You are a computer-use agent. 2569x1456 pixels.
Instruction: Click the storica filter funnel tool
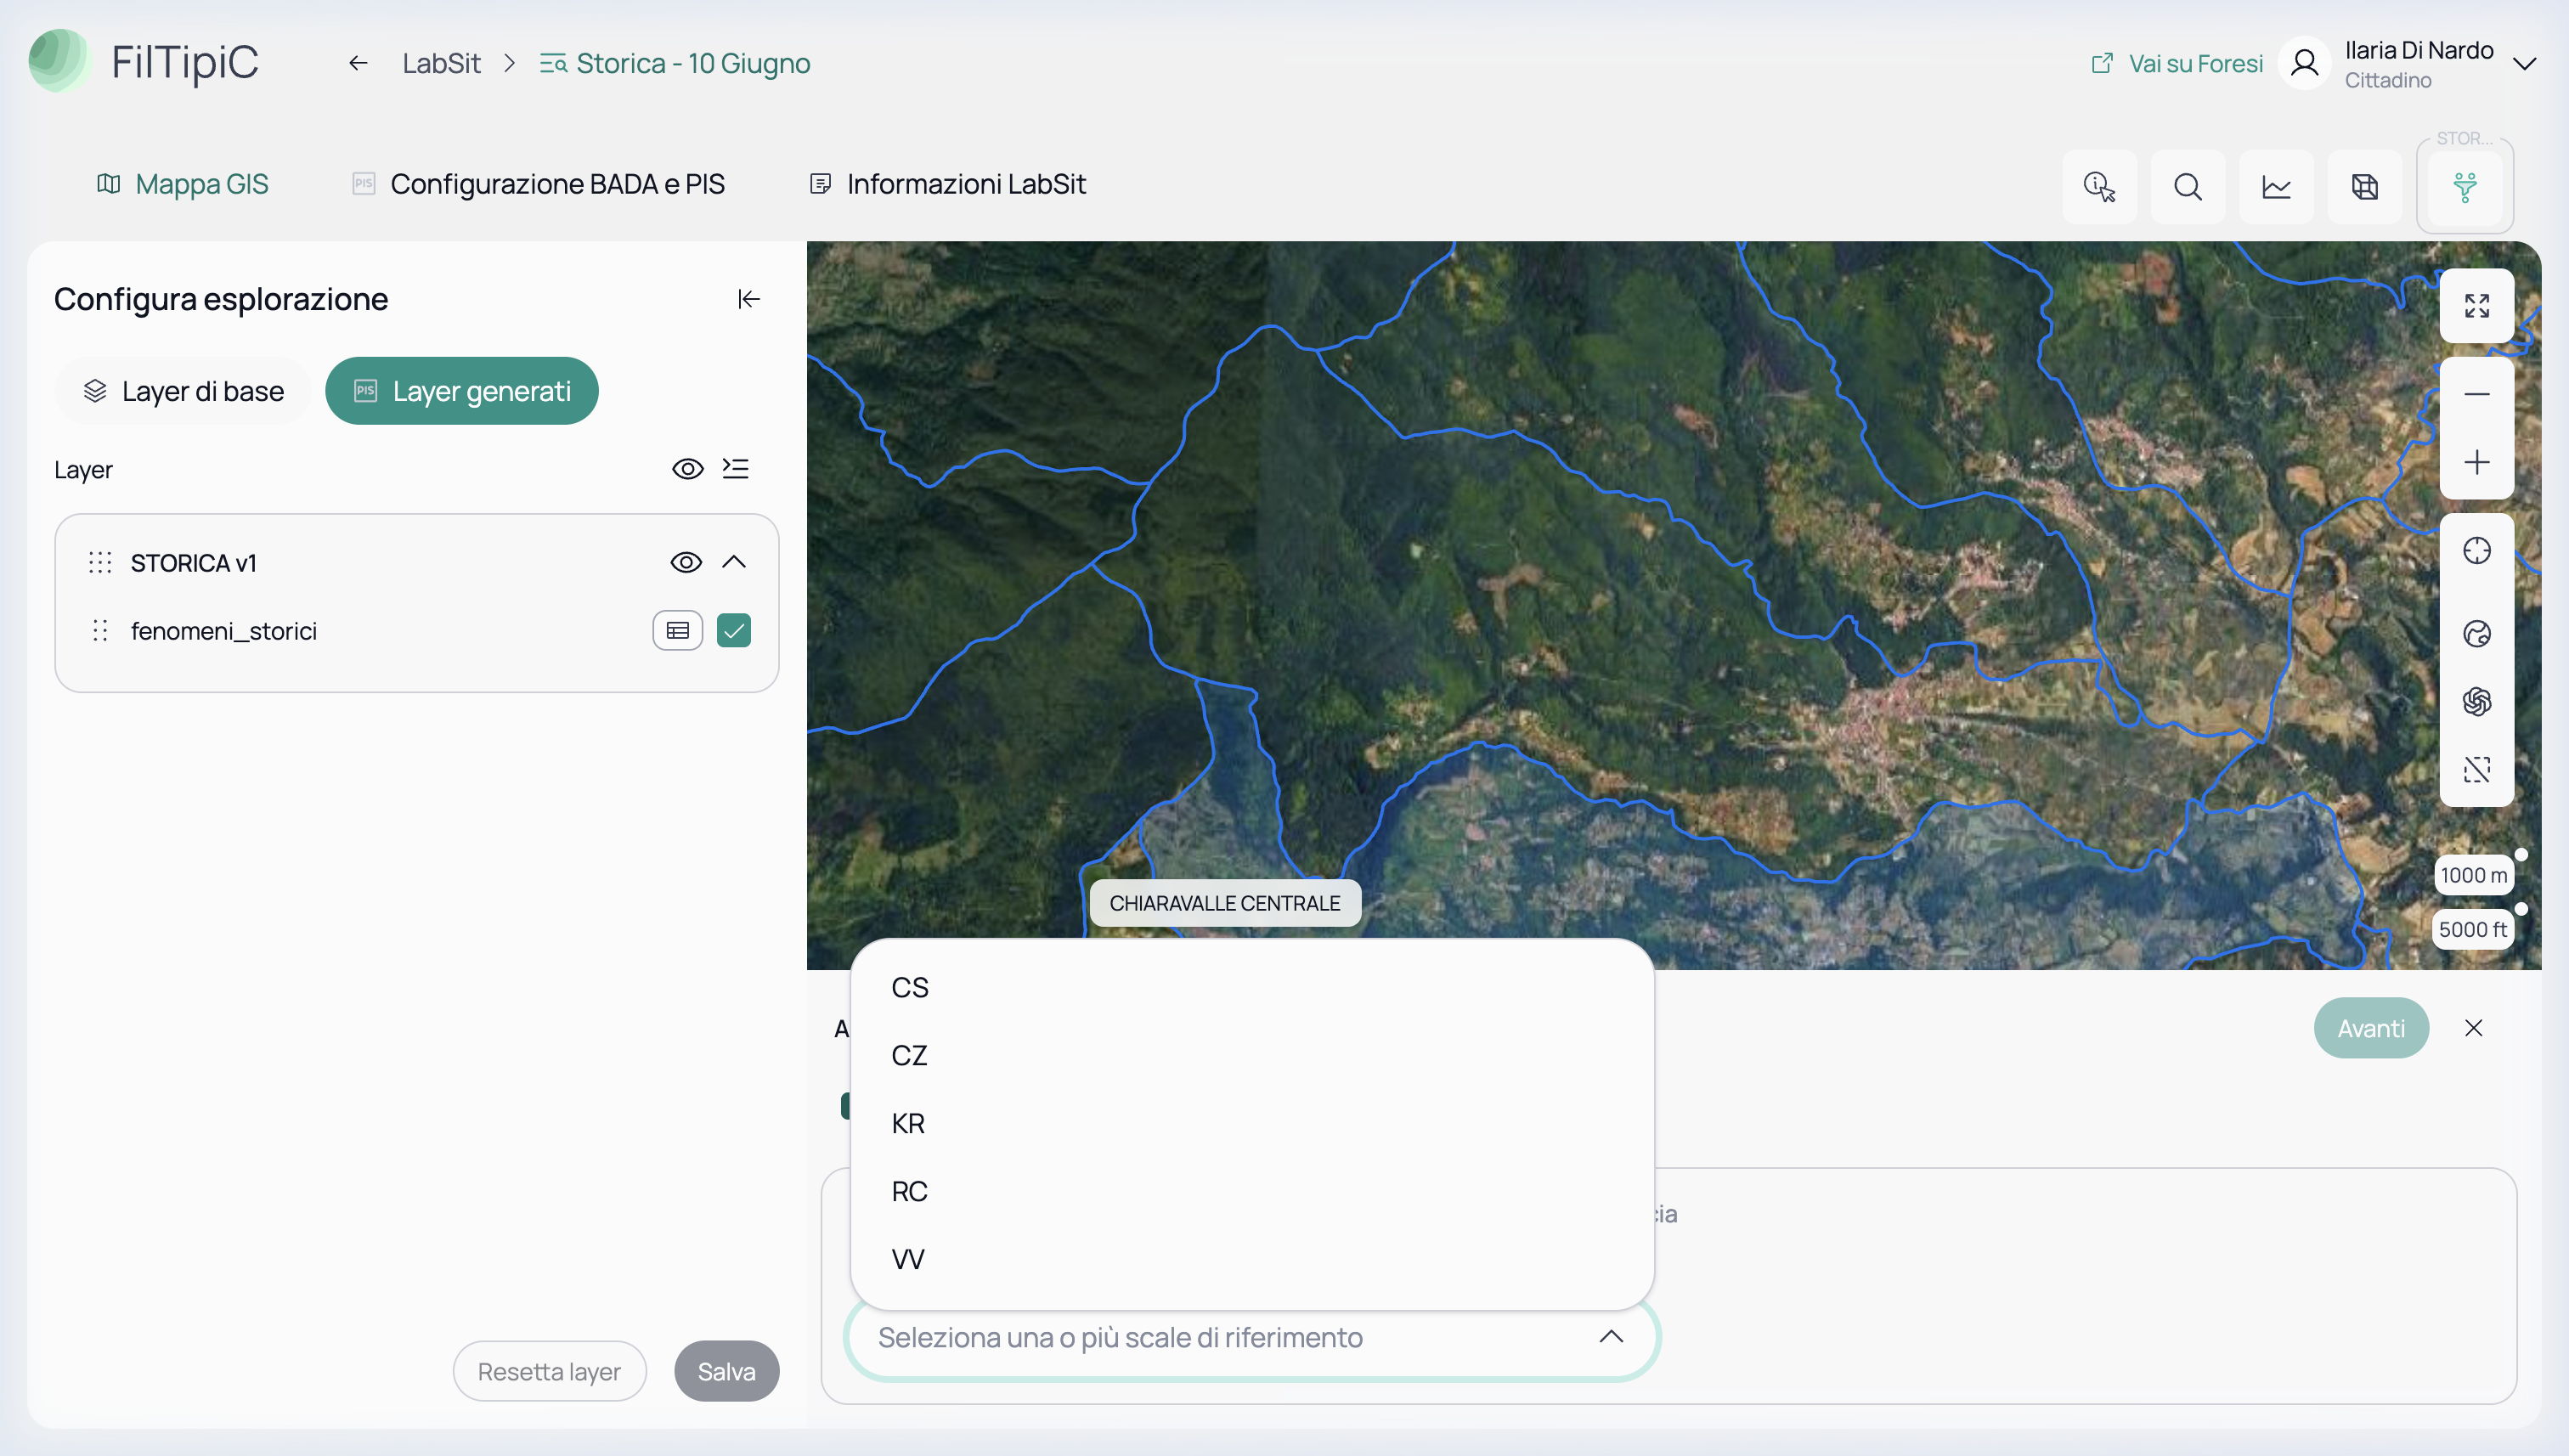pos(2465,187)
